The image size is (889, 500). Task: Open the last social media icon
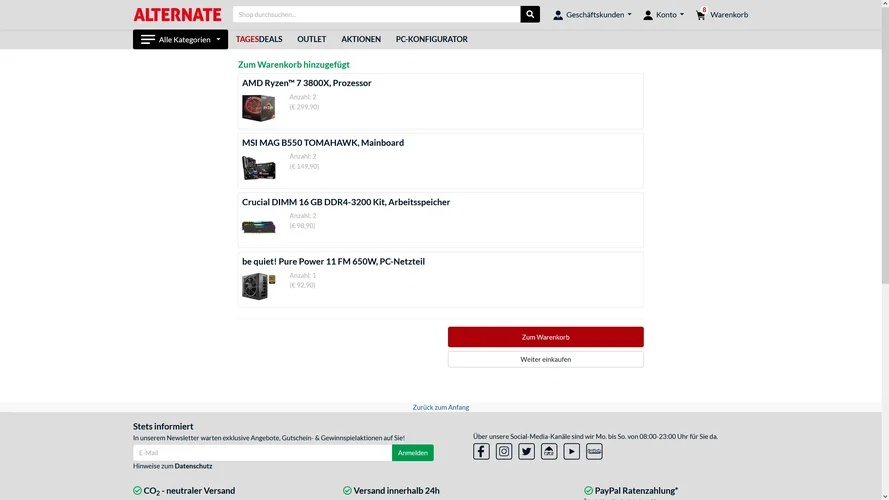tap(594, 451)
